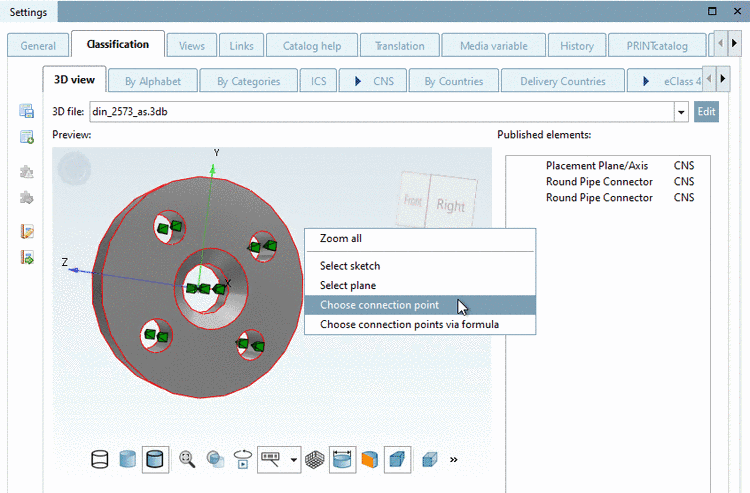The width and height of the screenshot is (750, 493).
Task: Open the 3D file combo box arrow
Action: coord(681,112)
